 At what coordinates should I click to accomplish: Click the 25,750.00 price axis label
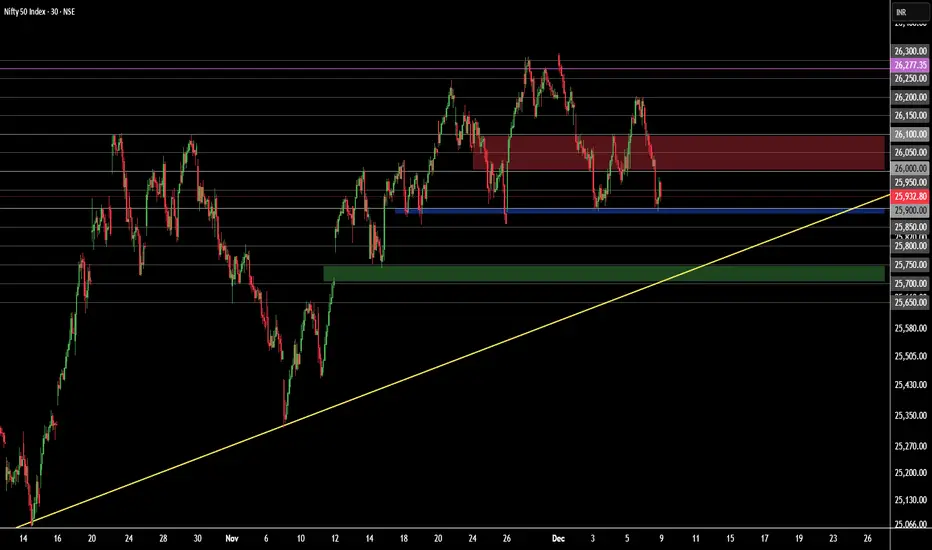(910, 265)
